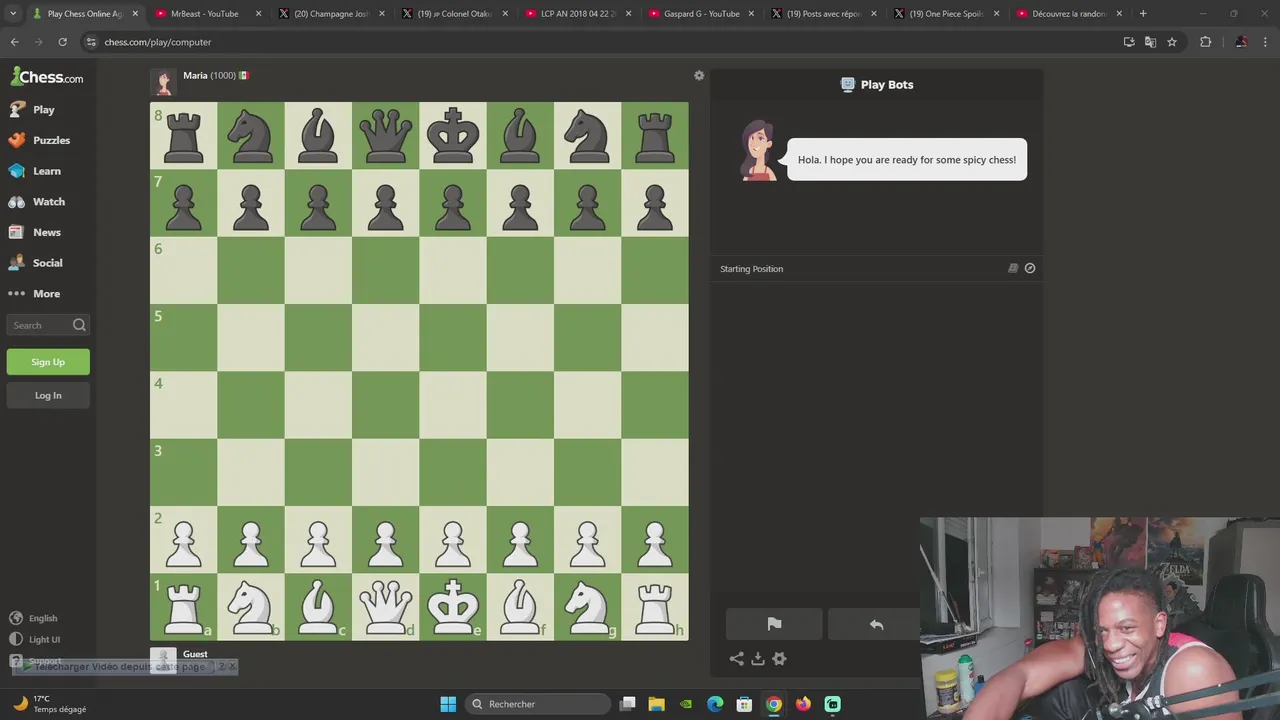Image resolution: width=1280 pixels, height=720 pixels.
Task: Open Microsoft Edge from the taskbar
Action: (715, 704)
